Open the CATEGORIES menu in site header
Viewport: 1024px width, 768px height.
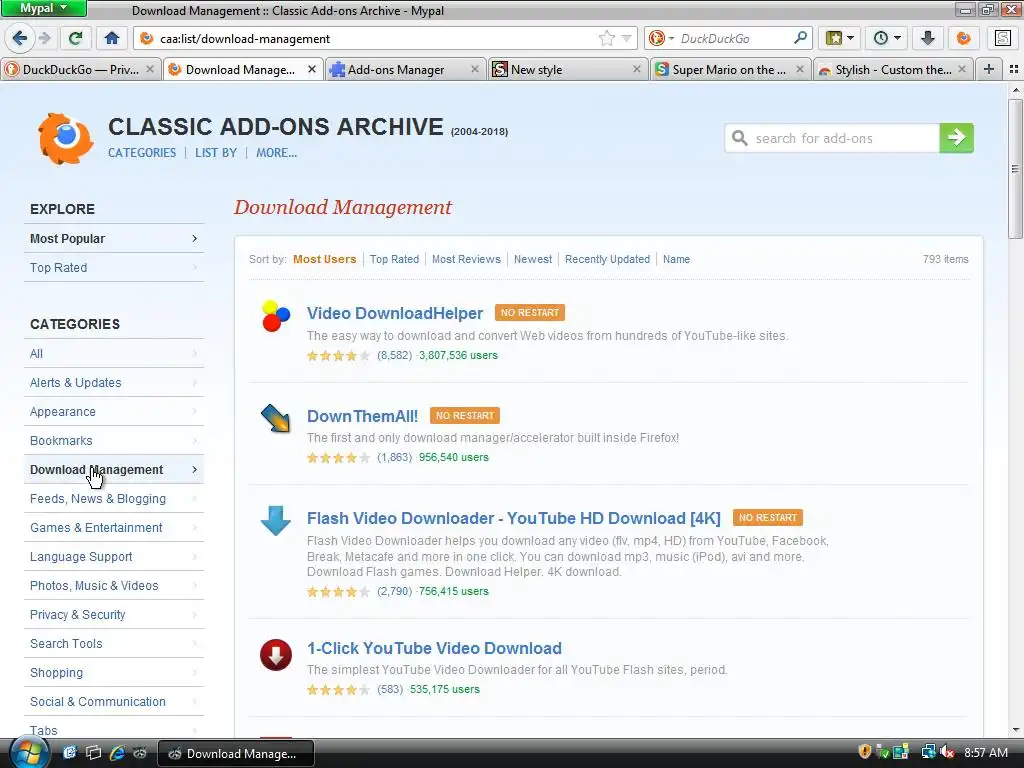[142, 153]
